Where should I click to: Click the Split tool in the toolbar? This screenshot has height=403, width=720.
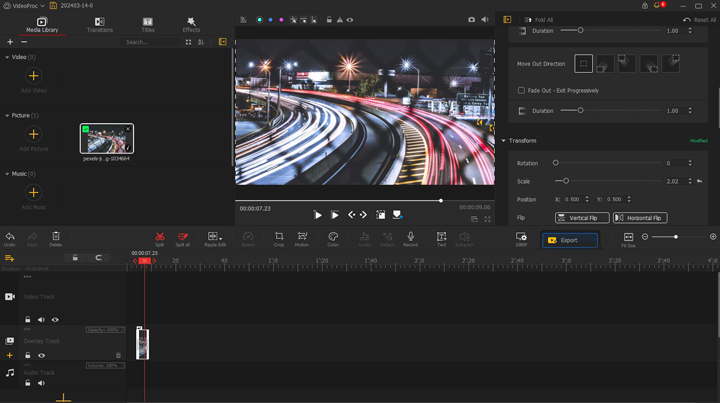[159, 238]
